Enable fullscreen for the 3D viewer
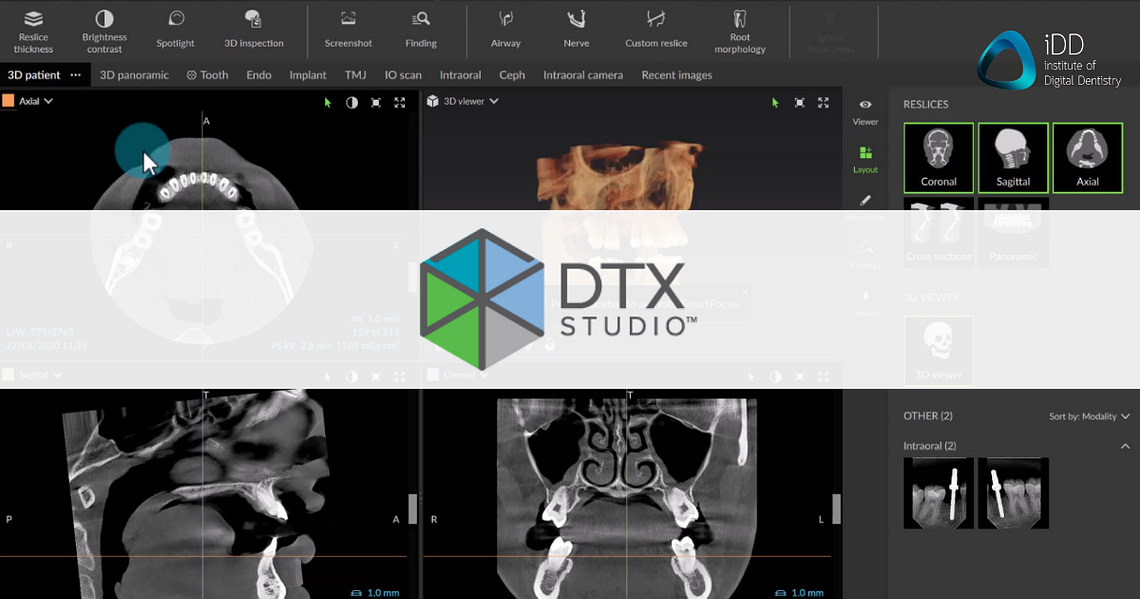The image size is (1140, 599). pos(823,101)
